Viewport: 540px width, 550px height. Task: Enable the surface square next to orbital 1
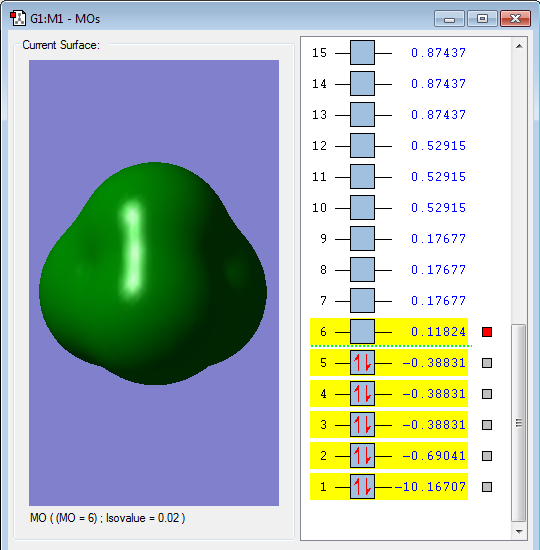[x=487, y=487]
